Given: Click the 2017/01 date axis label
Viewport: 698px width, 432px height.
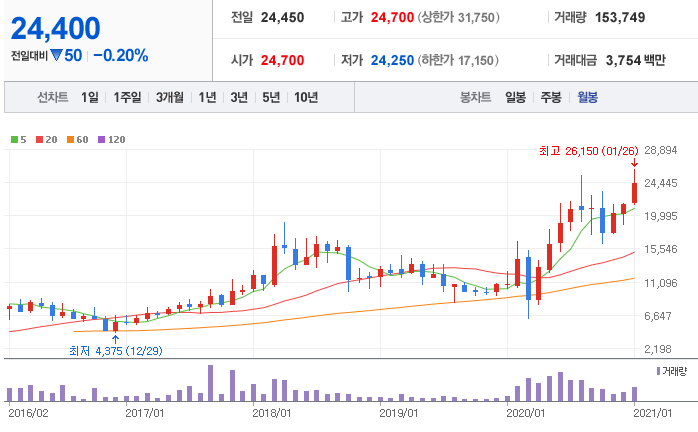Looking at the screenshot, I should click(145, 413).
